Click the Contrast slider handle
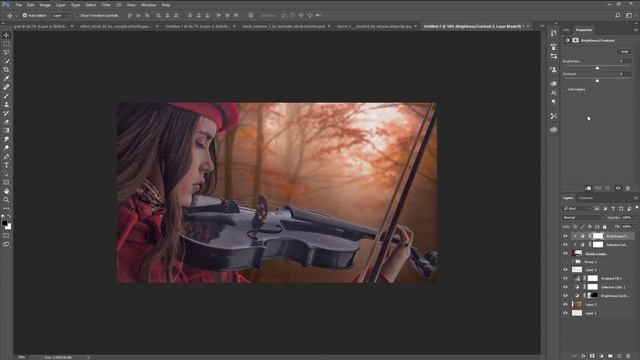Screen dimensions: 640x360 (x=597, y=80)
